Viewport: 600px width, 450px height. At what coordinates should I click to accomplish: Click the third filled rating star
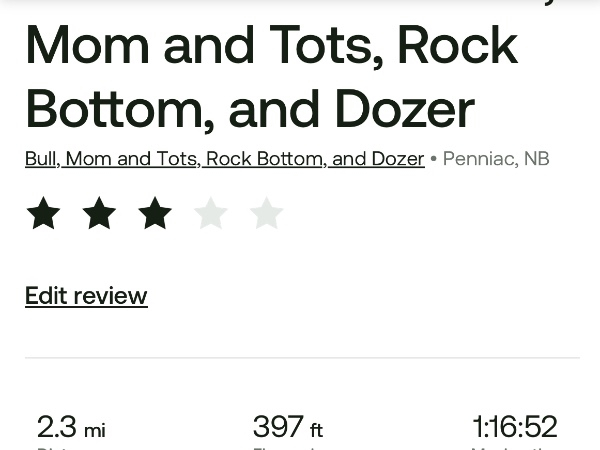(155, 213)
